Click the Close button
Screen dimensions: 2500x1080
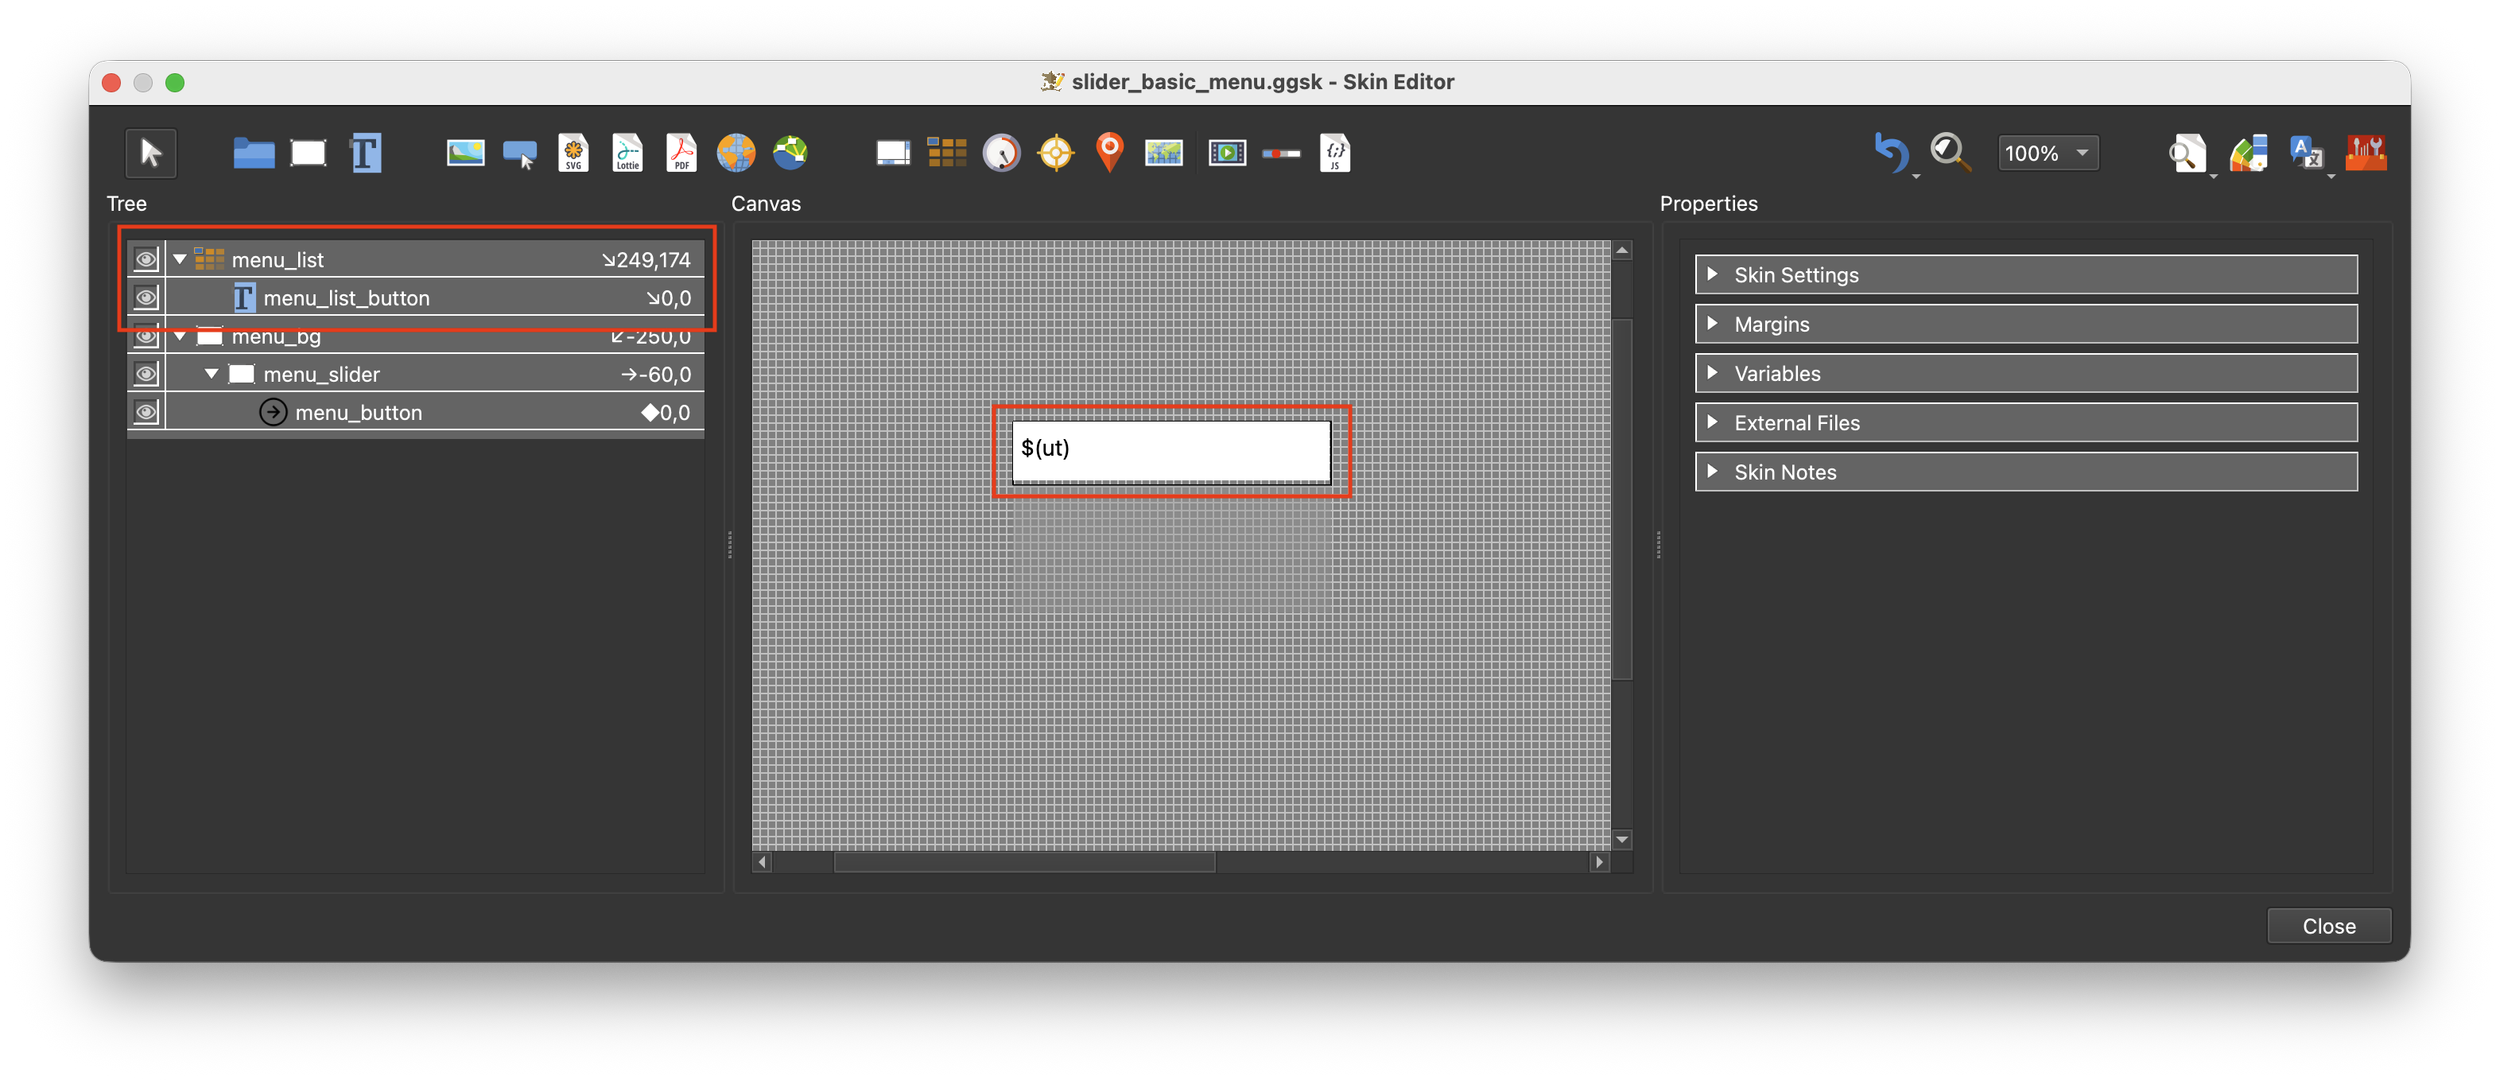coord(2328,926)
